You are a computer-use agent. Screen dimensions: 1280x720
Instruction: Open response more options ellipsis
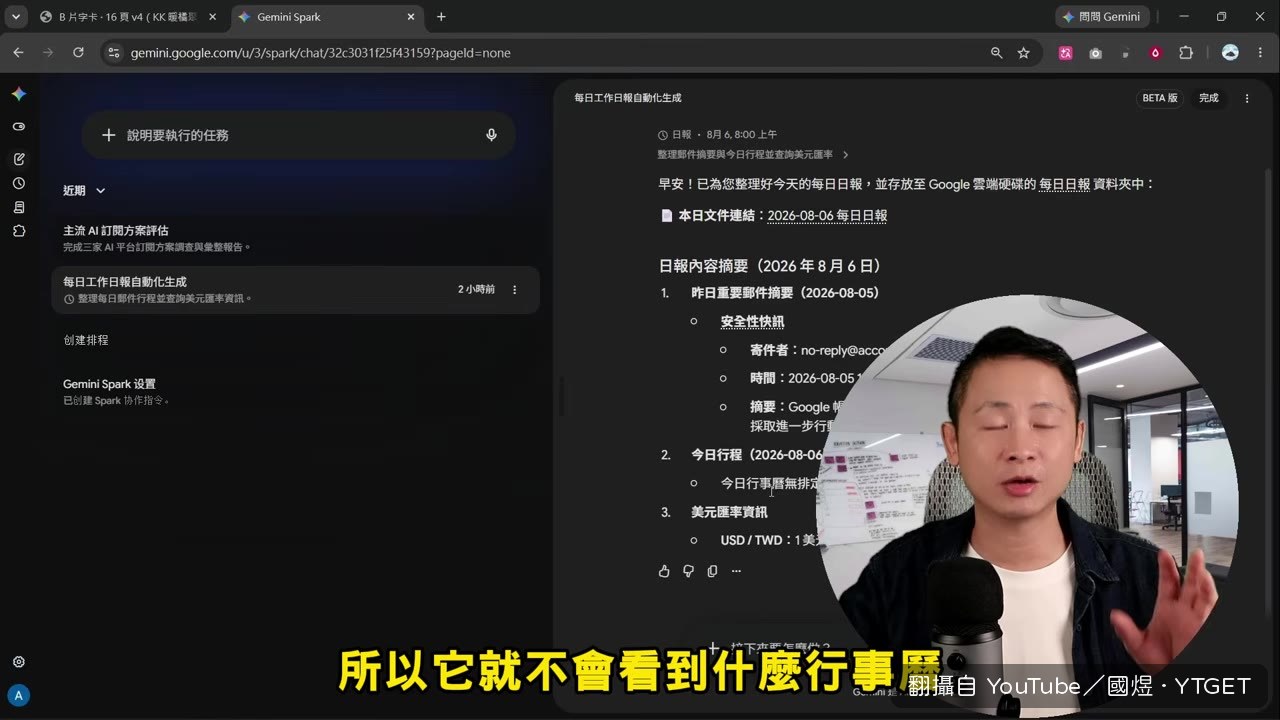(736, 571)
